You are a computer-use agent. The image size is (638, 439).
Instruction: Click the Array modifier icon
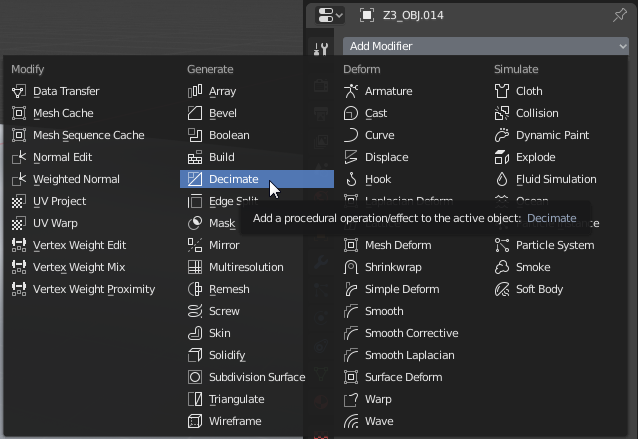(x=196, y=91)
